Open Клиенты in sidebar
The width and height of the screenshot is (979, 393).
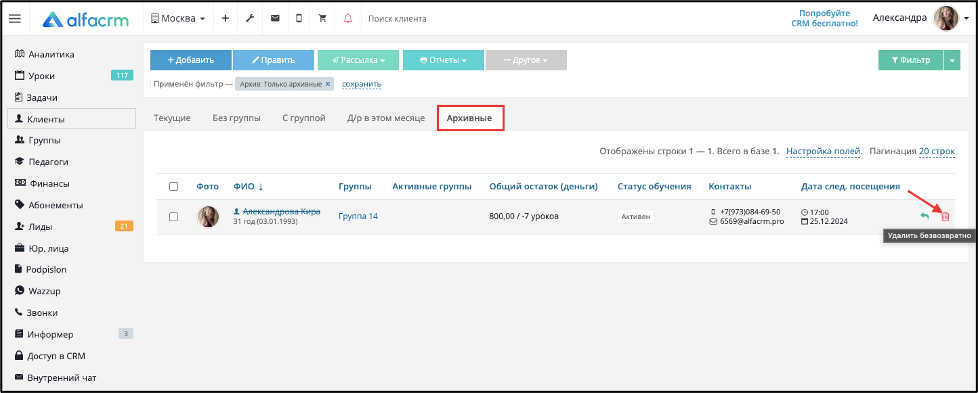(72, 119)
